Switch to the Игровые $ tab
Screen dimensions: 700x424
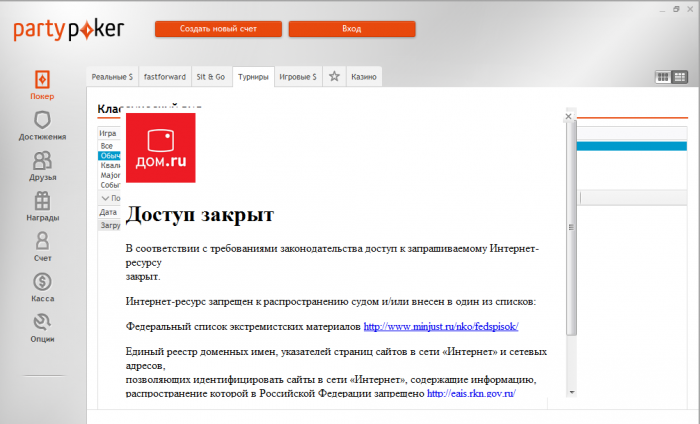pyautogui.click(x=298, y=77)
